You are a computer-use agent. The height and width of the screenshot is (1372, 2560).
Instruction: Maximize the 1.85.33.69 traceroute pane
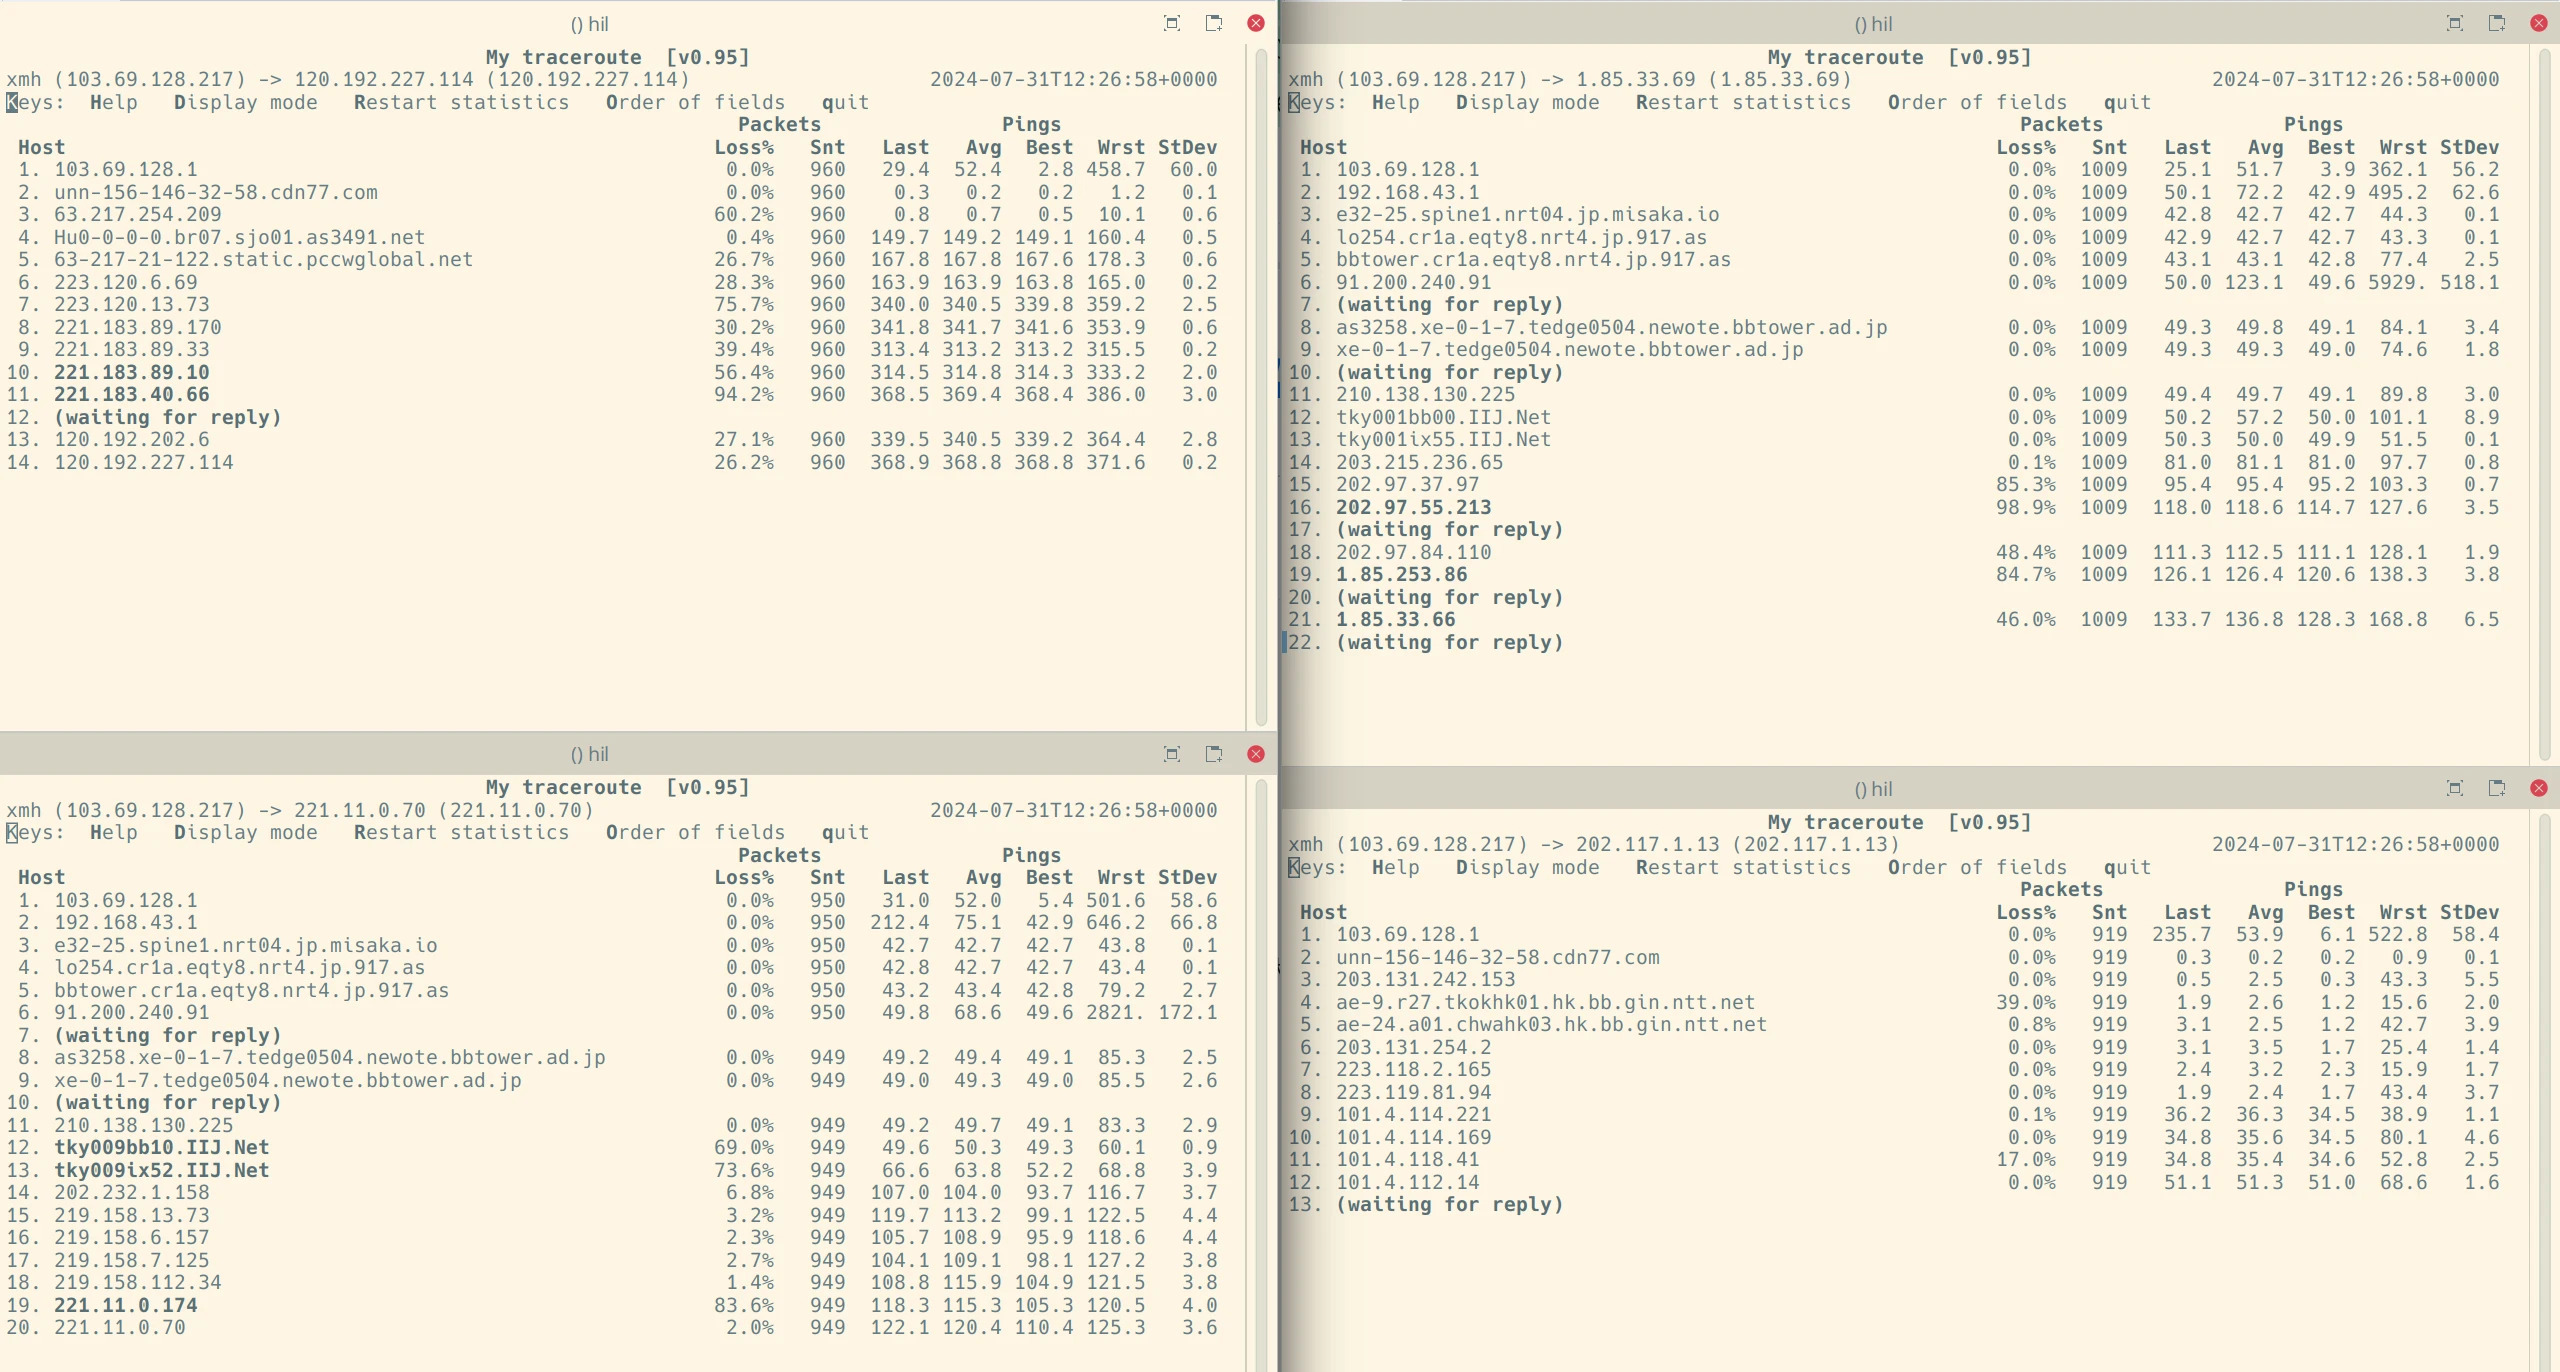pos(2454,23)
